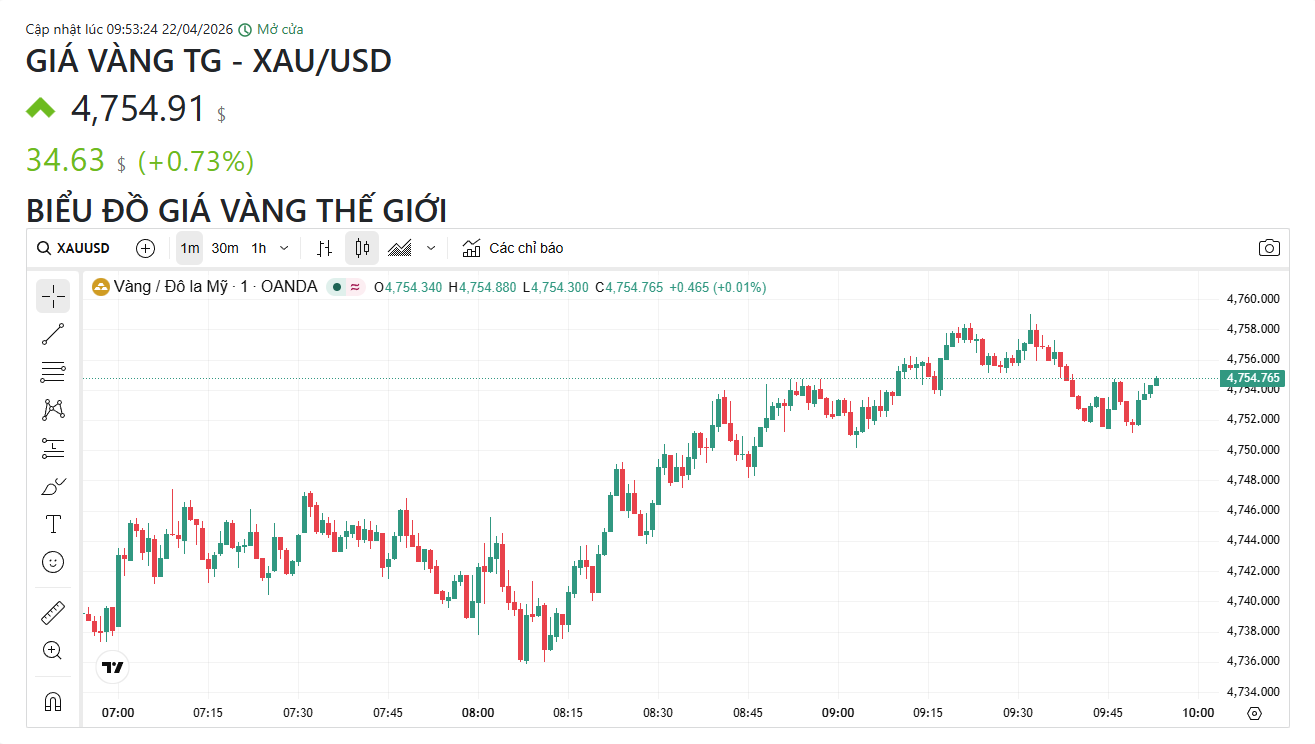Screen dimensions: 1315x744
Task: Switch to the 1h timeframe
Action: point(259,248)
